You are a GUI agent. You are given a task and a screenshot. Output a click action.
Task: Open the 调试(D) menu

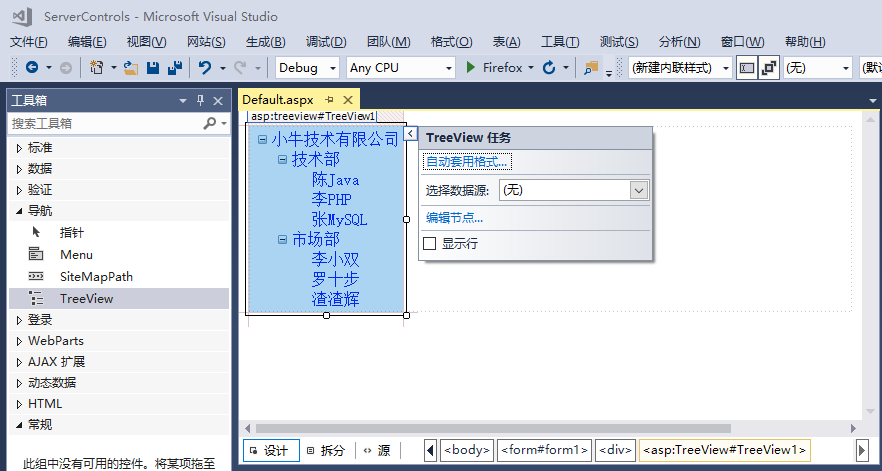(x=325, y=41)
